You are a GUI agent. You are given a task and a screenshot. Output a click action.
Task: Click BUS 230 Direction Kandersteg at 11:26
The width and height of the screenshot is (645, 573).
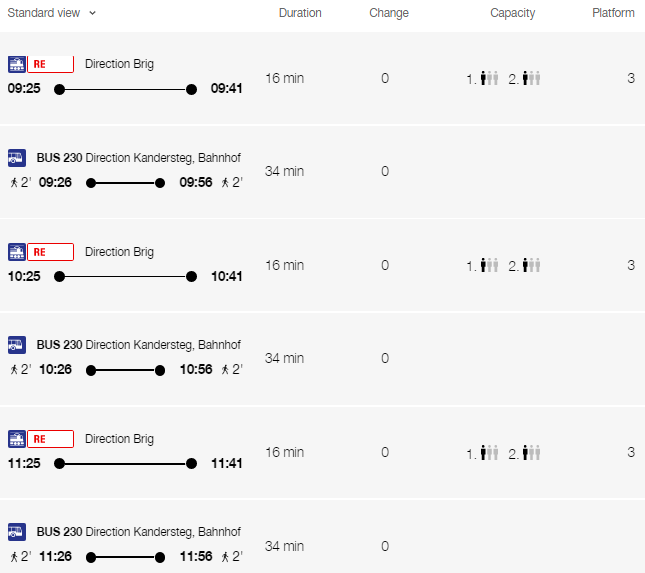point(139,532)
